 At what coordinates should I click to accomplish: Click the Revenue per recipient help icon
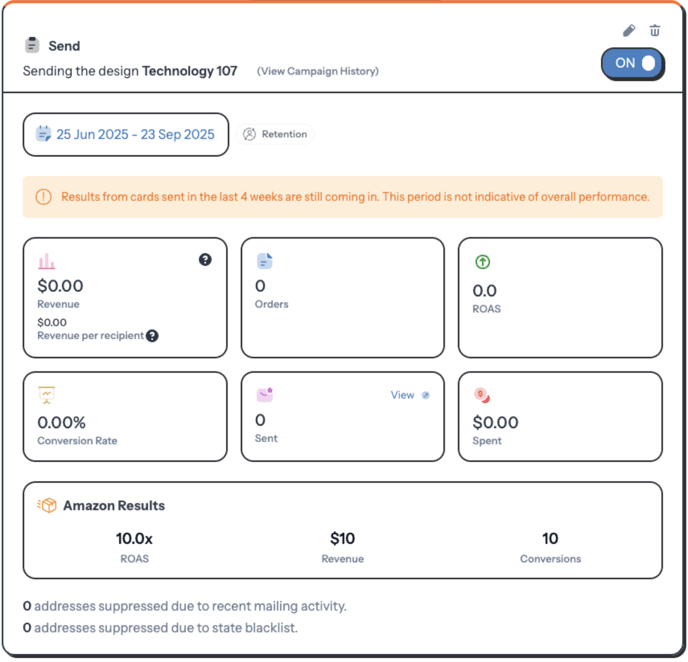tap(153, 336)
